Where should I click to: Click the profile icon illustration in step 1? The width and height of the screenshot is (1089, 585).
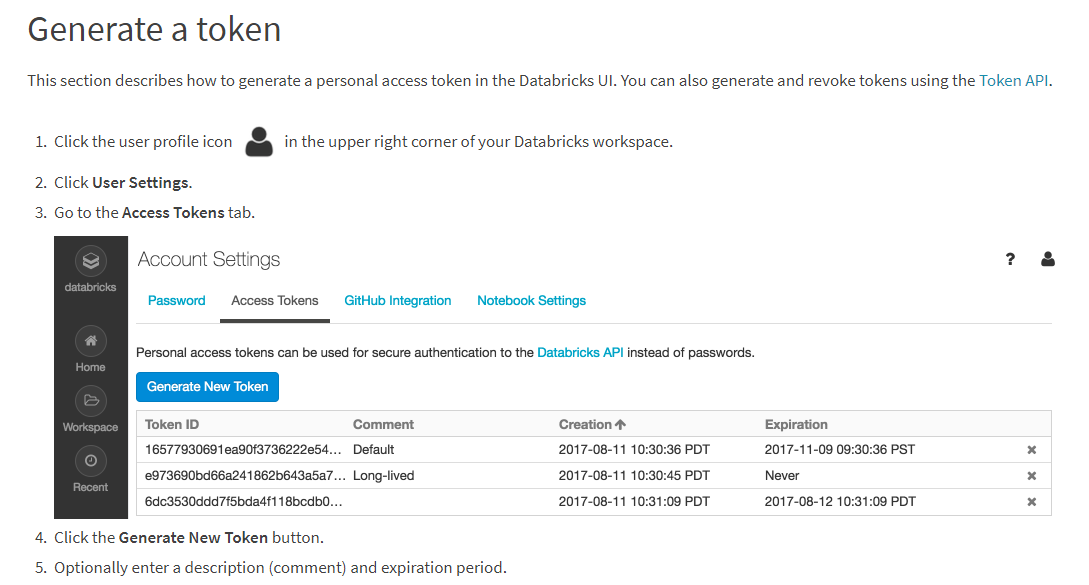click(x=259, y=142)
